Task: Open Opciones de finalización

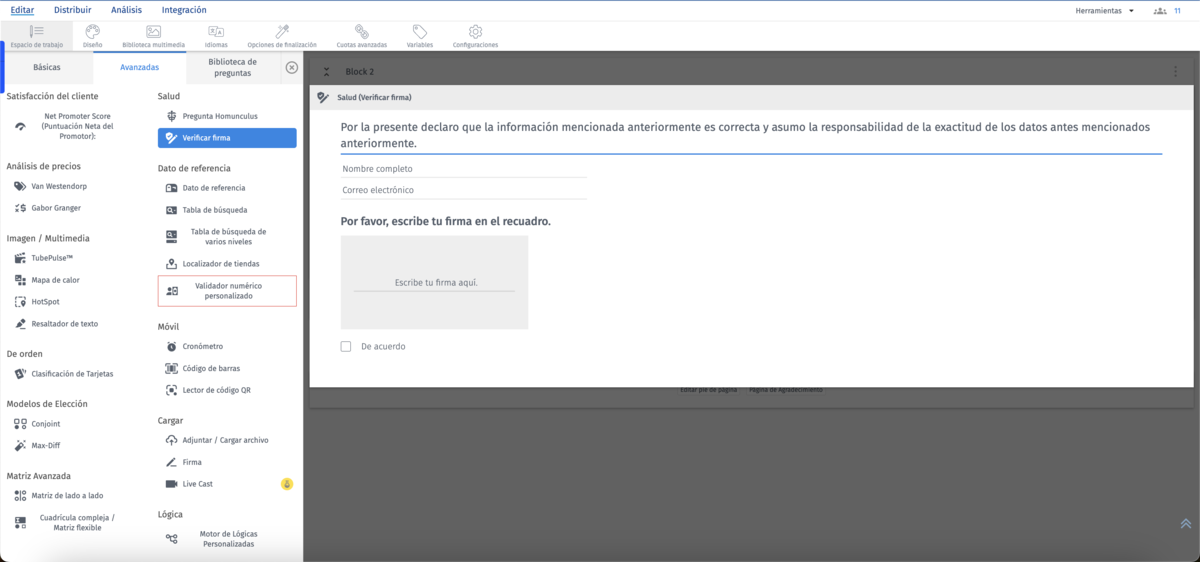Action: tap(282, 37)
